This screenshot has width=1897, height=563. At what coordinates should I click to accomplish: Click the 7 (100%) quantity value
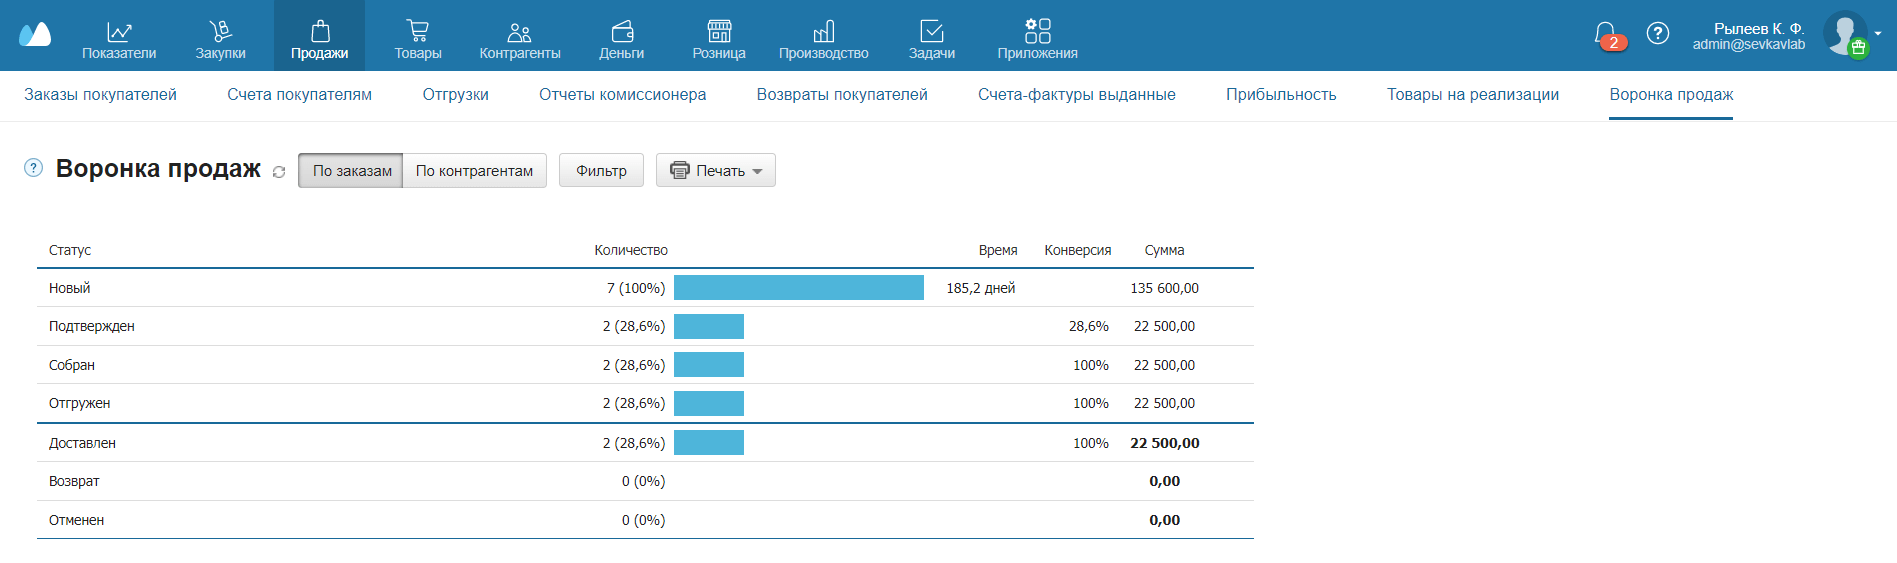pos(636,288)
